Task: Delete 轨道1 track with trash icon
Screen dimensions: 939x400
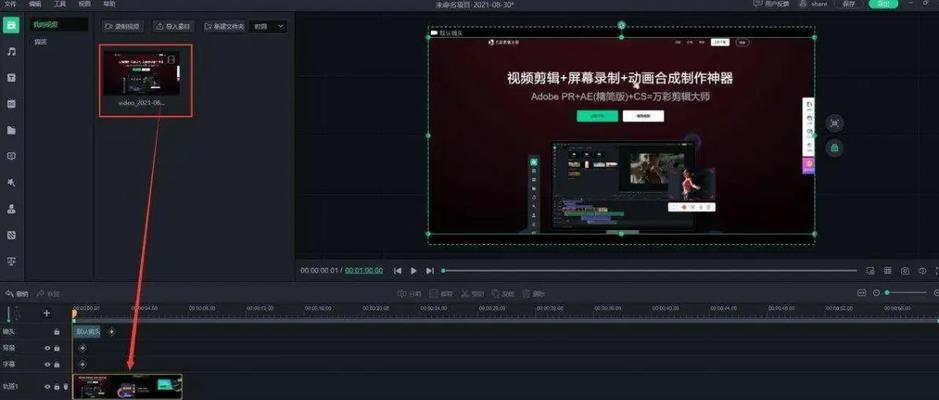Action: click(65, 387)
